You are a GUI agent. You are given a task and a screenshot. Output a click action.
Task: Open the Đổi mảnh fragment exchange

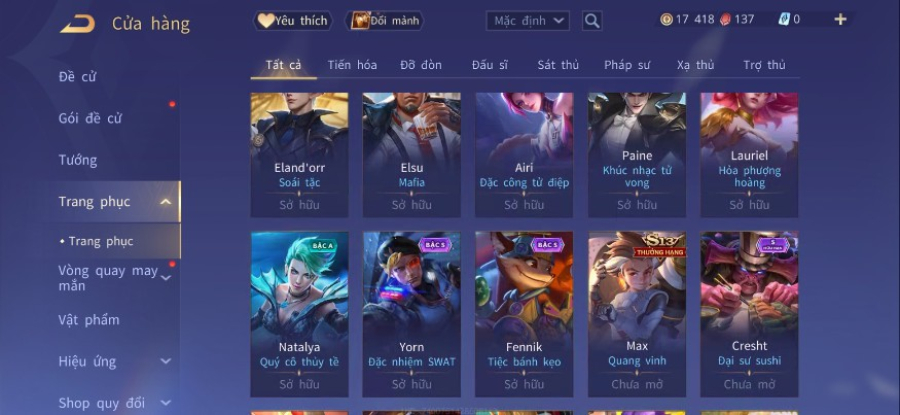[x=385, y=21]
